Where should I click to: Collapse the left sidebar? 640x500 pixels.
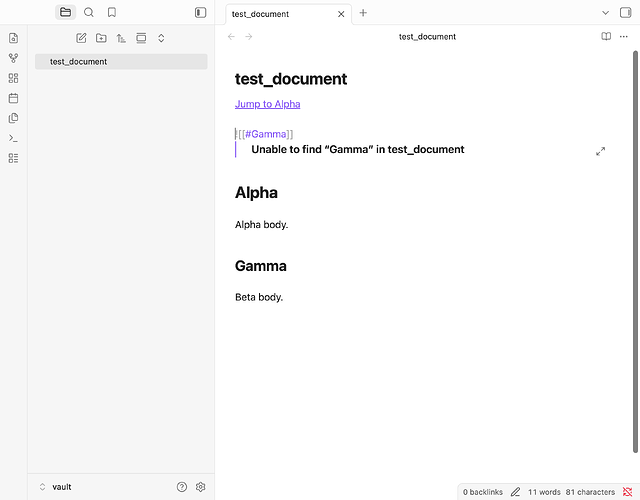click(x=200, y=13)
